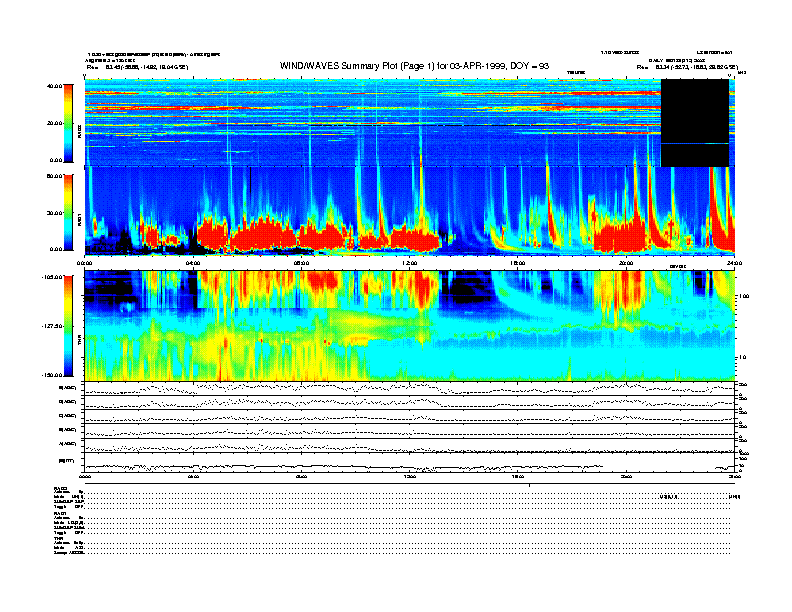Click the top line-plot panel's left axis label
792x612 pixels.
pyautogui.click(x=68, y=388)
